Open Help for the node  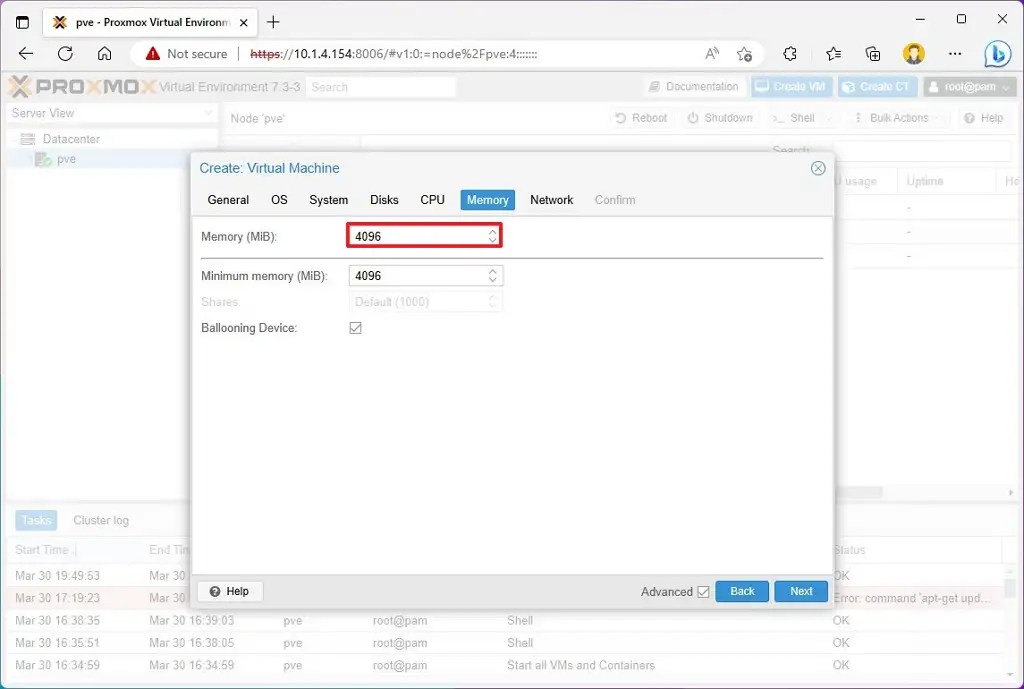pyautogui.click(x=984, y=117)
